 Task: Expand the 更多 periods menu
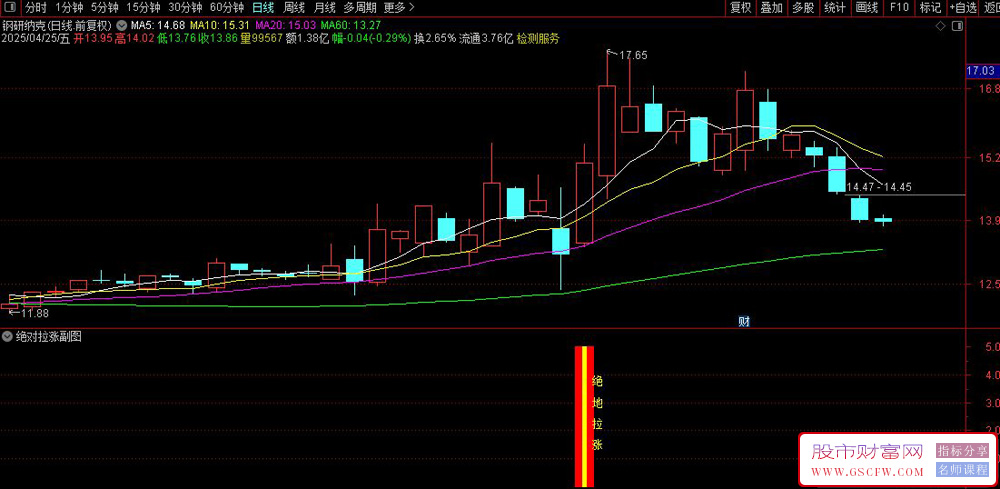[x=399, y=8]
